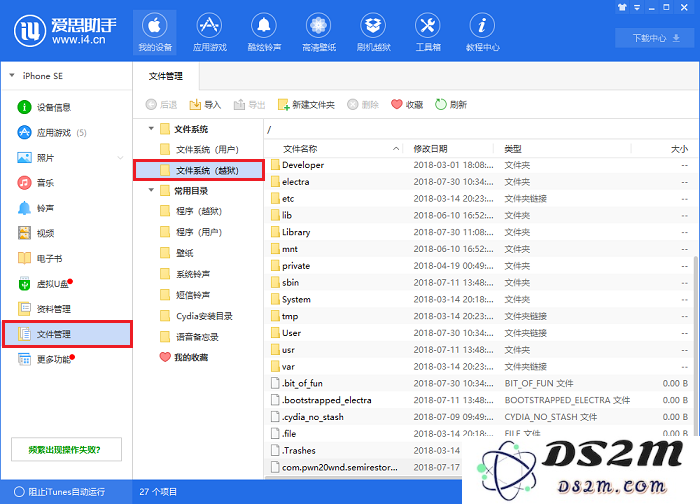Select 文件管理 file management in sidebar
This screenshot has height=504, width=700.
pos(67,334)
